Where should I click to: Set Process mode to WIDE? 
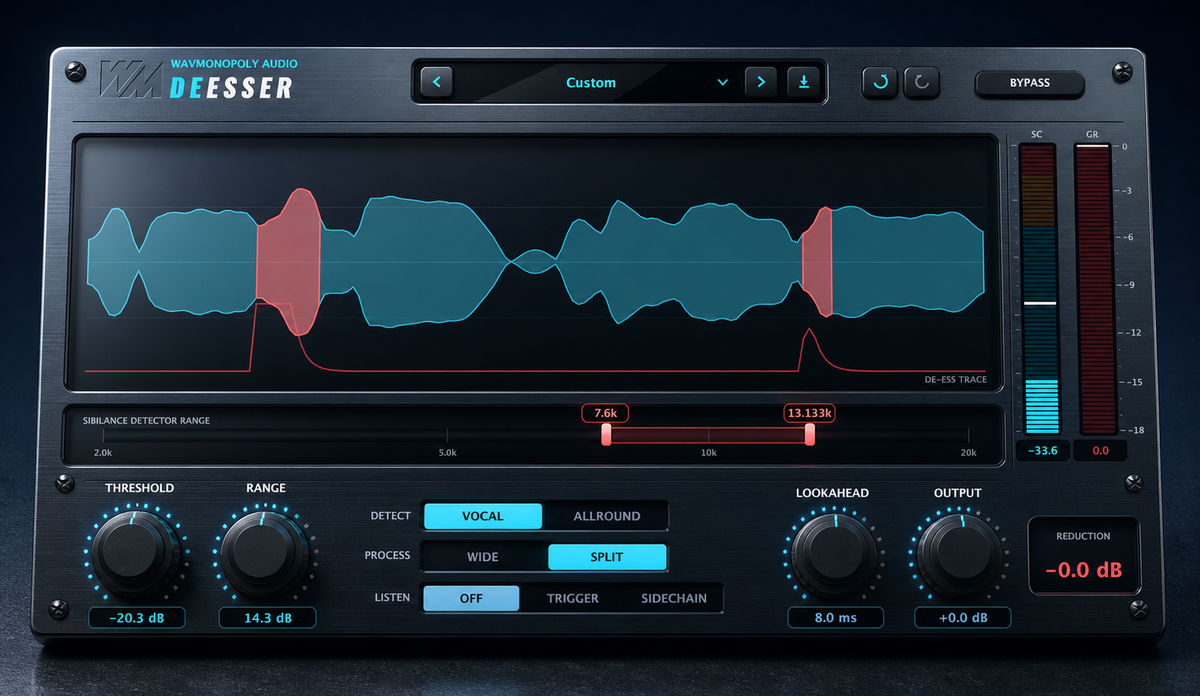483,557
